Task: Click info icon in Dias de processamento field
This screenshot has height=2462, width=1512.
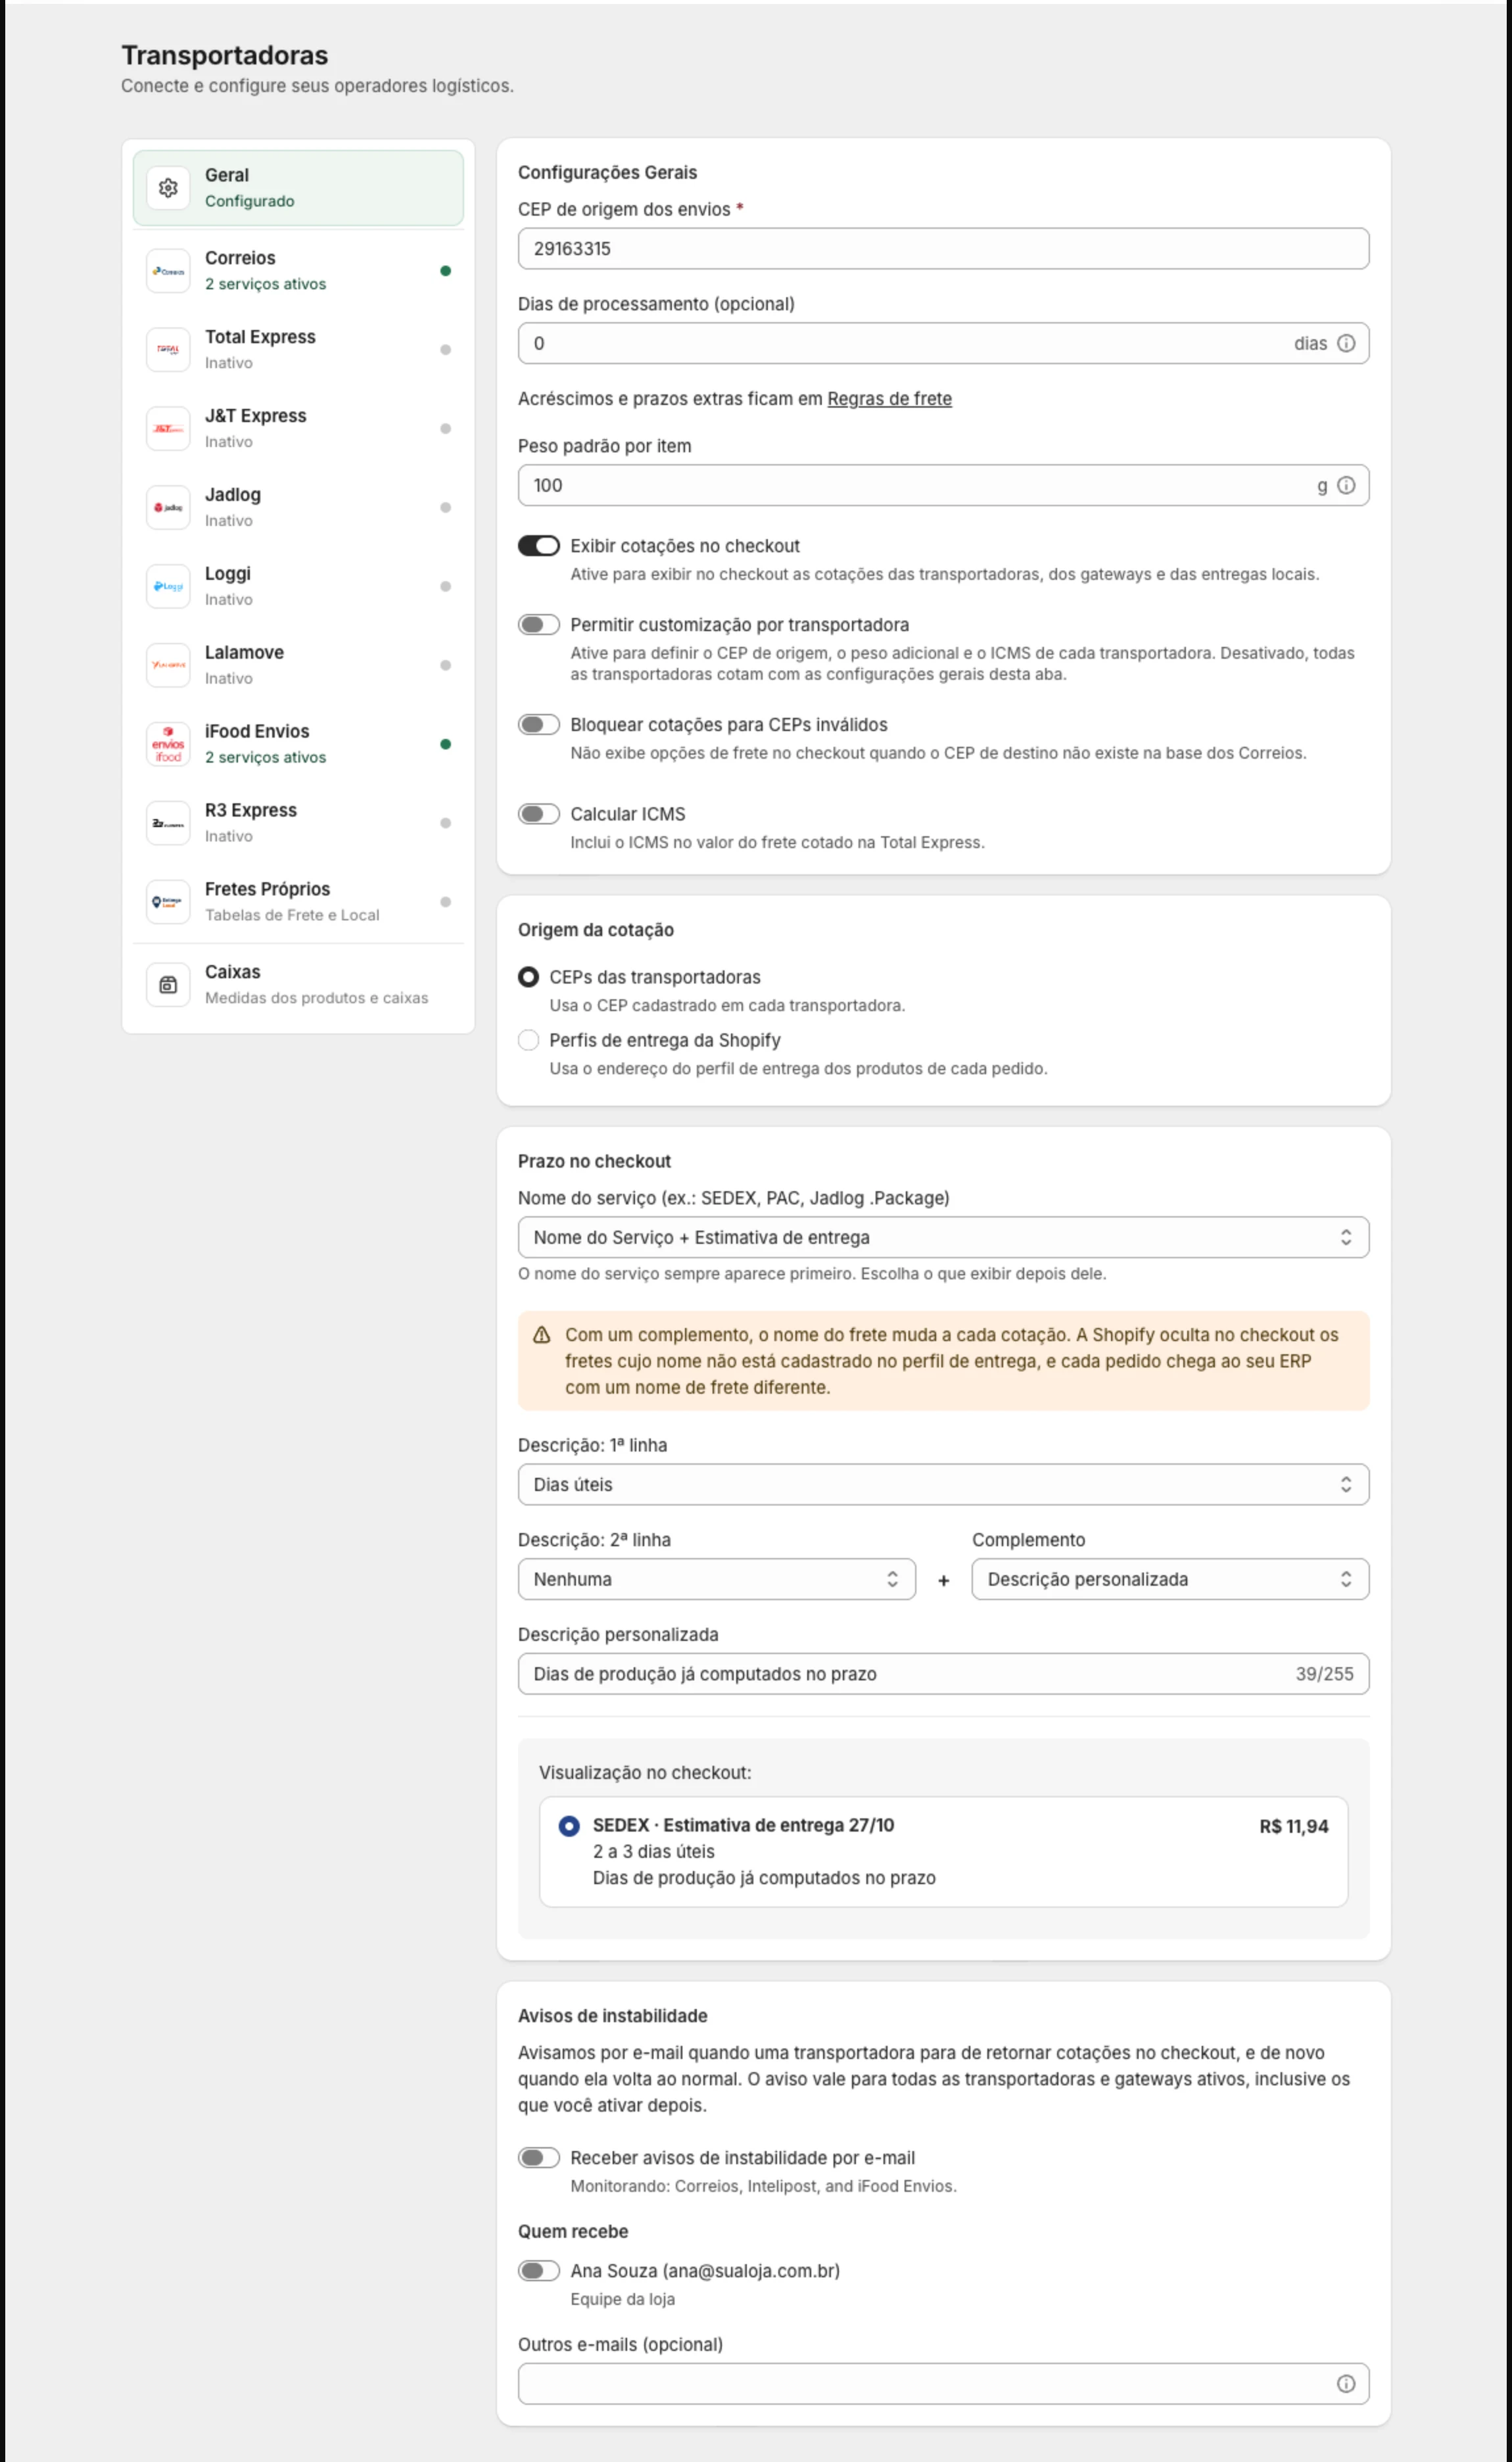Action: 1346,344
